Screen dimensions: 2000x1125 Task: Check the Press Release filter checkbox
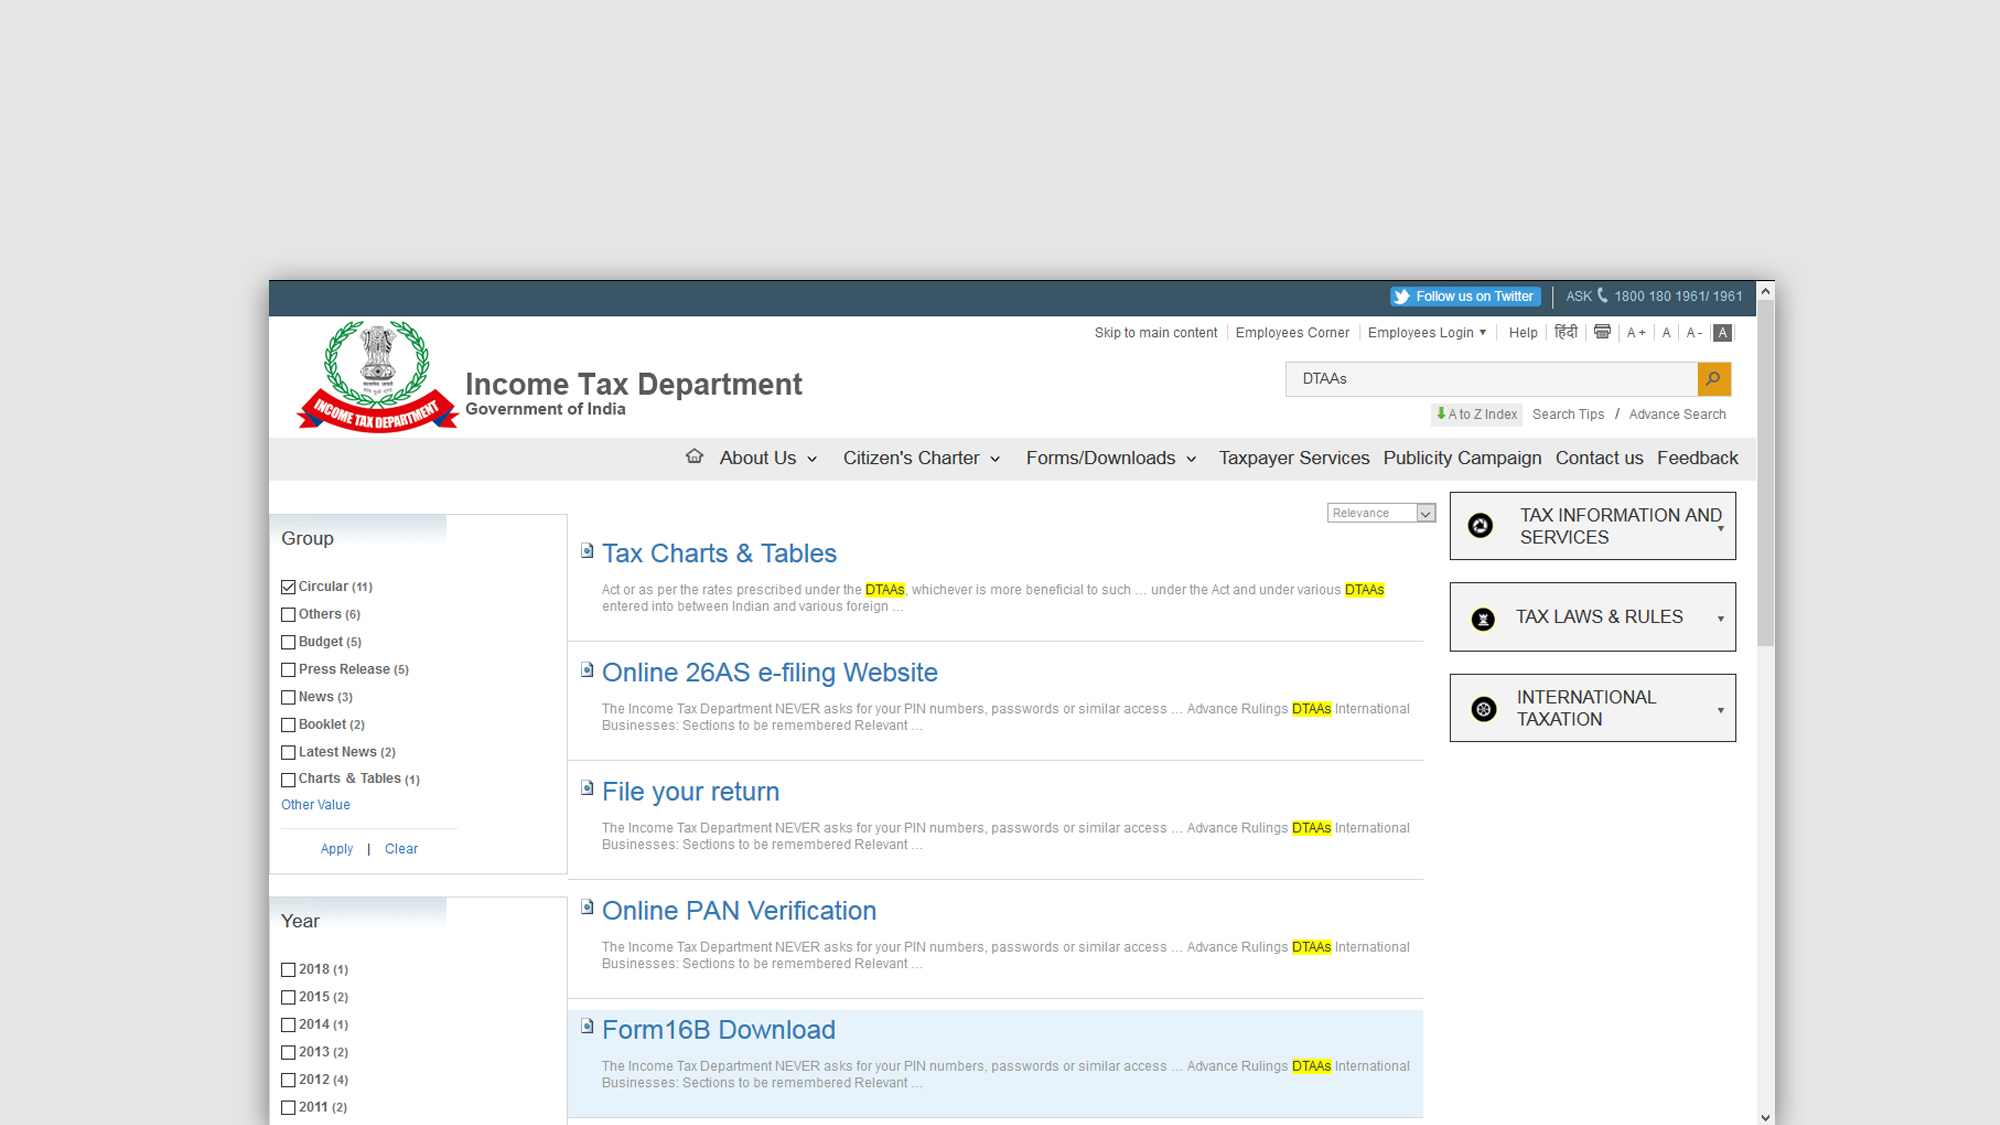click(289, 670)
